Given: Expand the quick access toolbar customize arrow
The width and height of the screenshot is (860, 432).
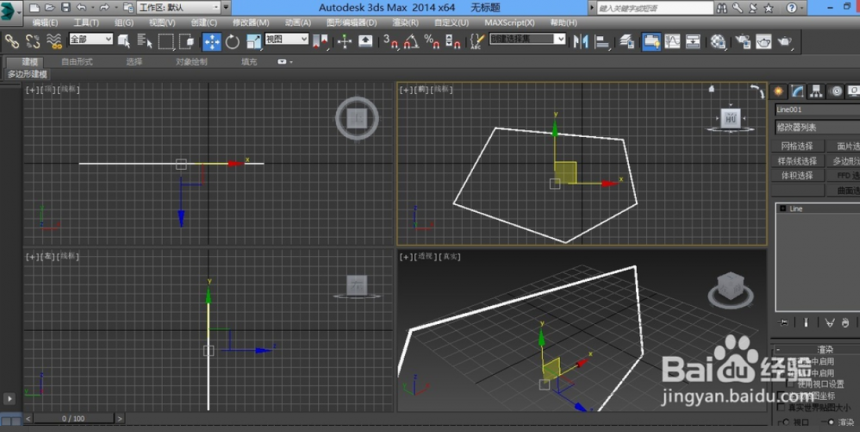Looking at the screenshot, I should click(x=225, y=8).
